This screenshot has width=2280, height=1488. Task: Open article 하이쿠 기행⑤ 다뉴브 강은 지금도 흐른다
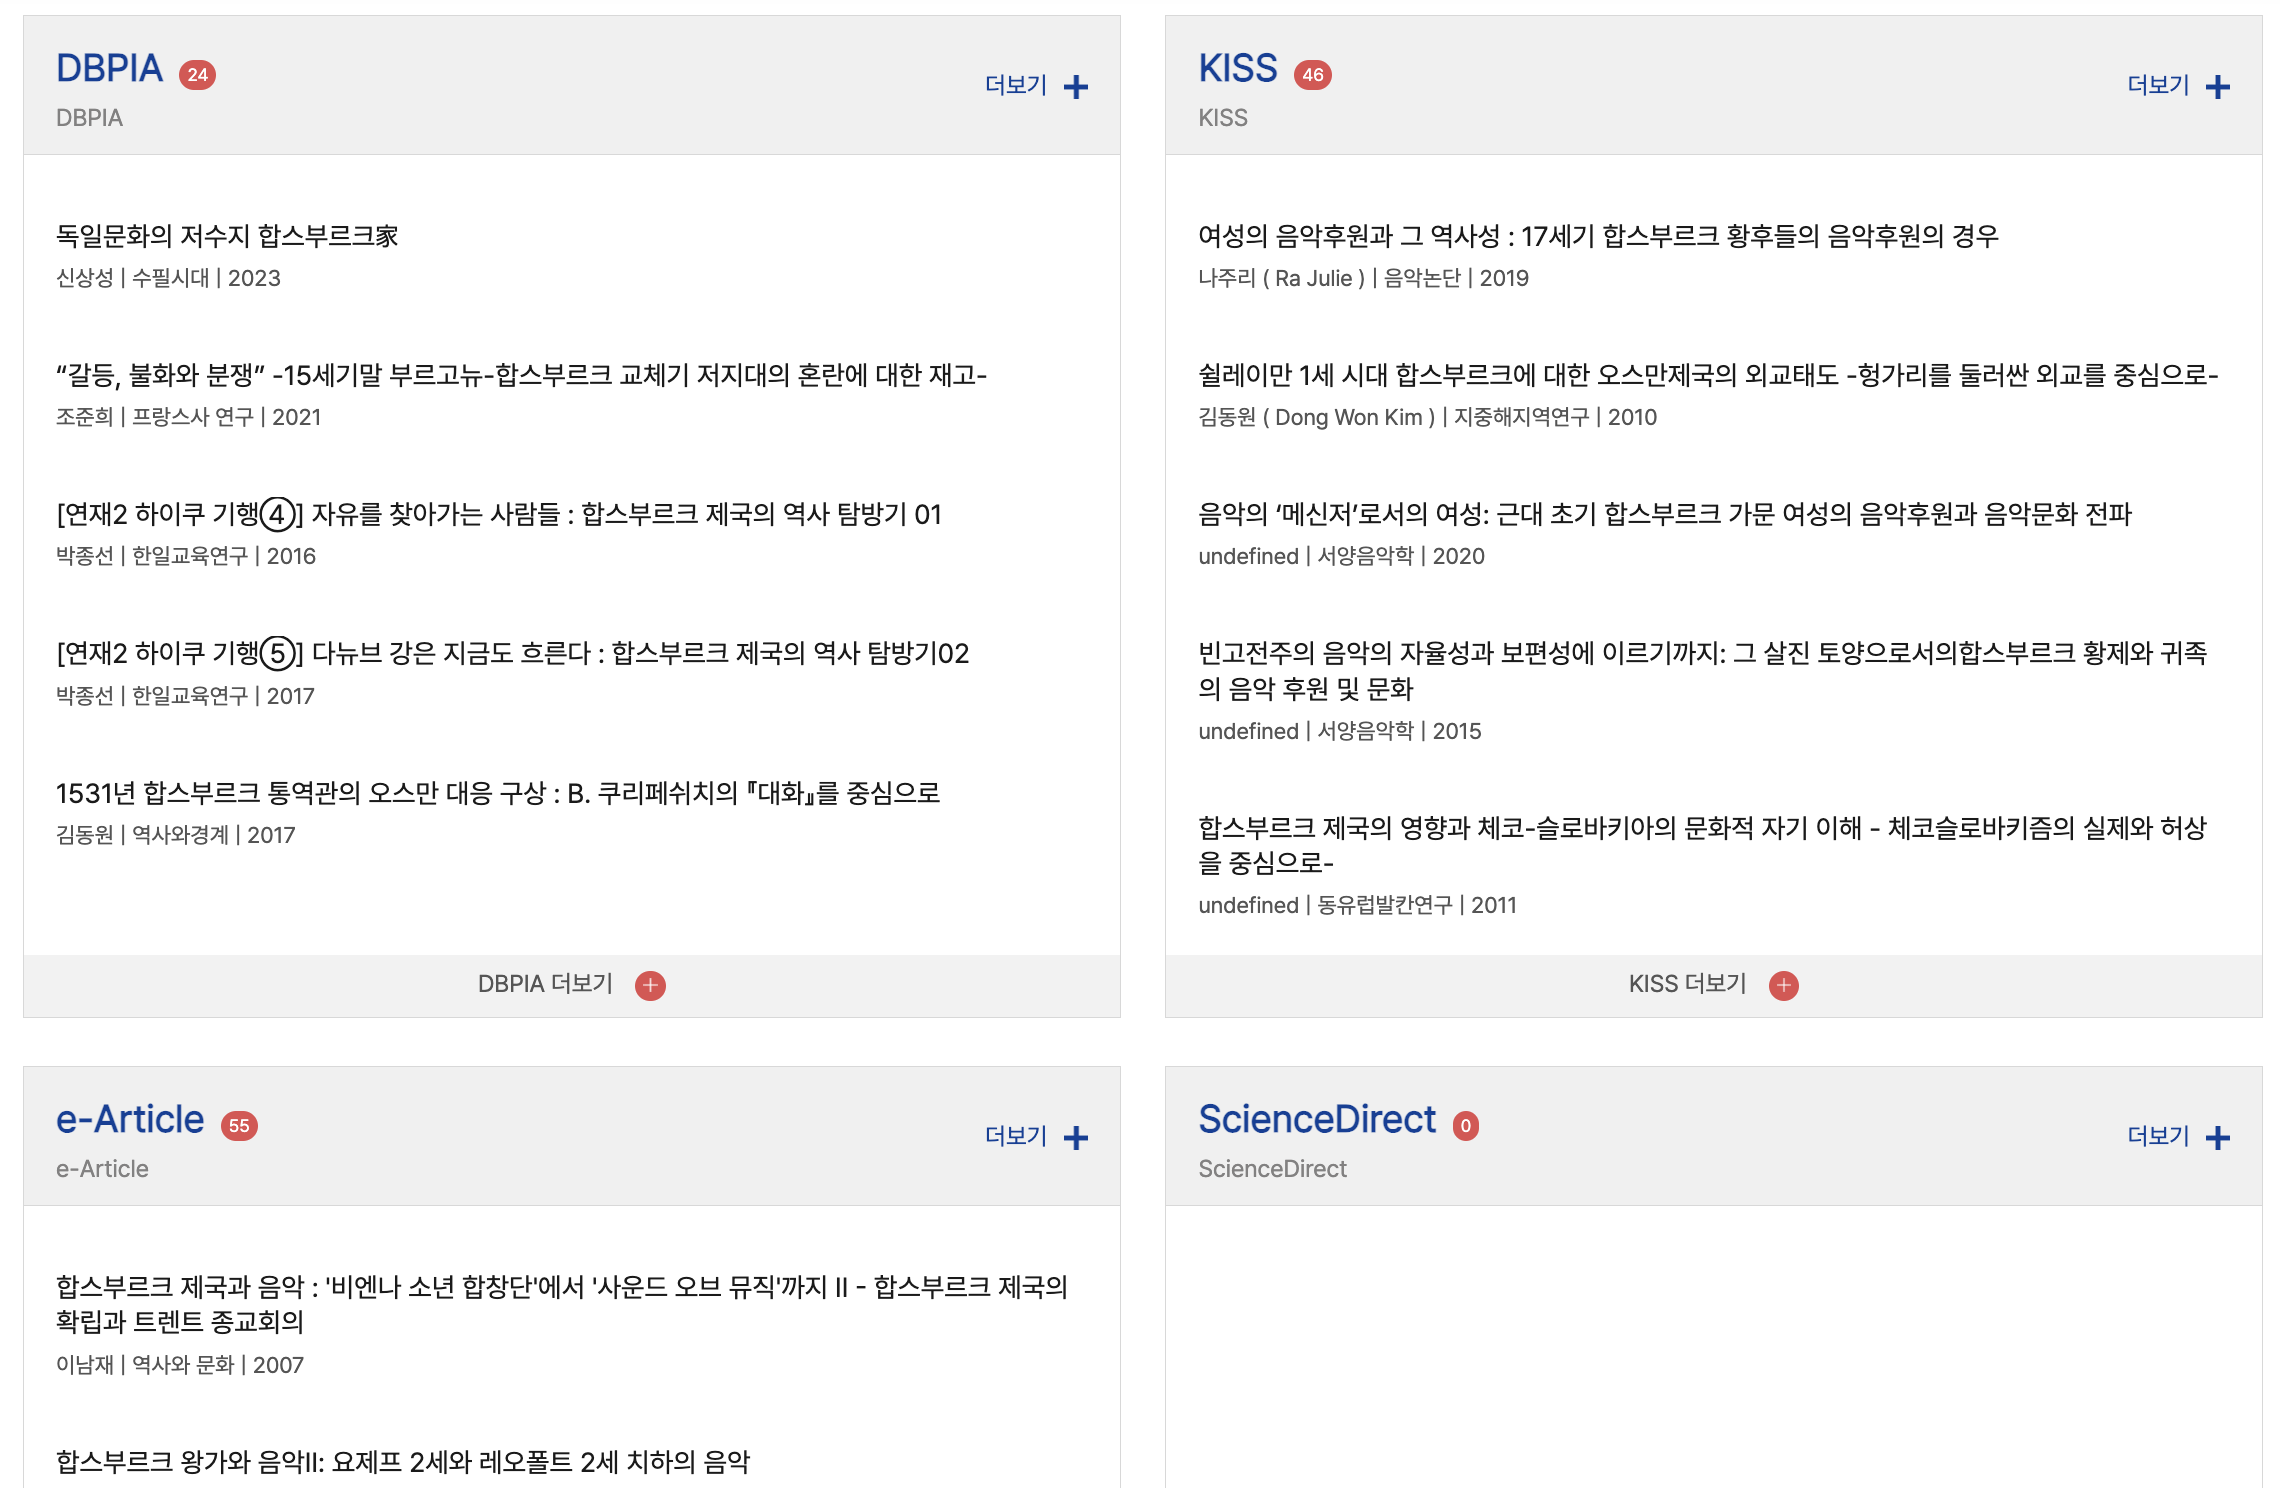click(513, 653)
